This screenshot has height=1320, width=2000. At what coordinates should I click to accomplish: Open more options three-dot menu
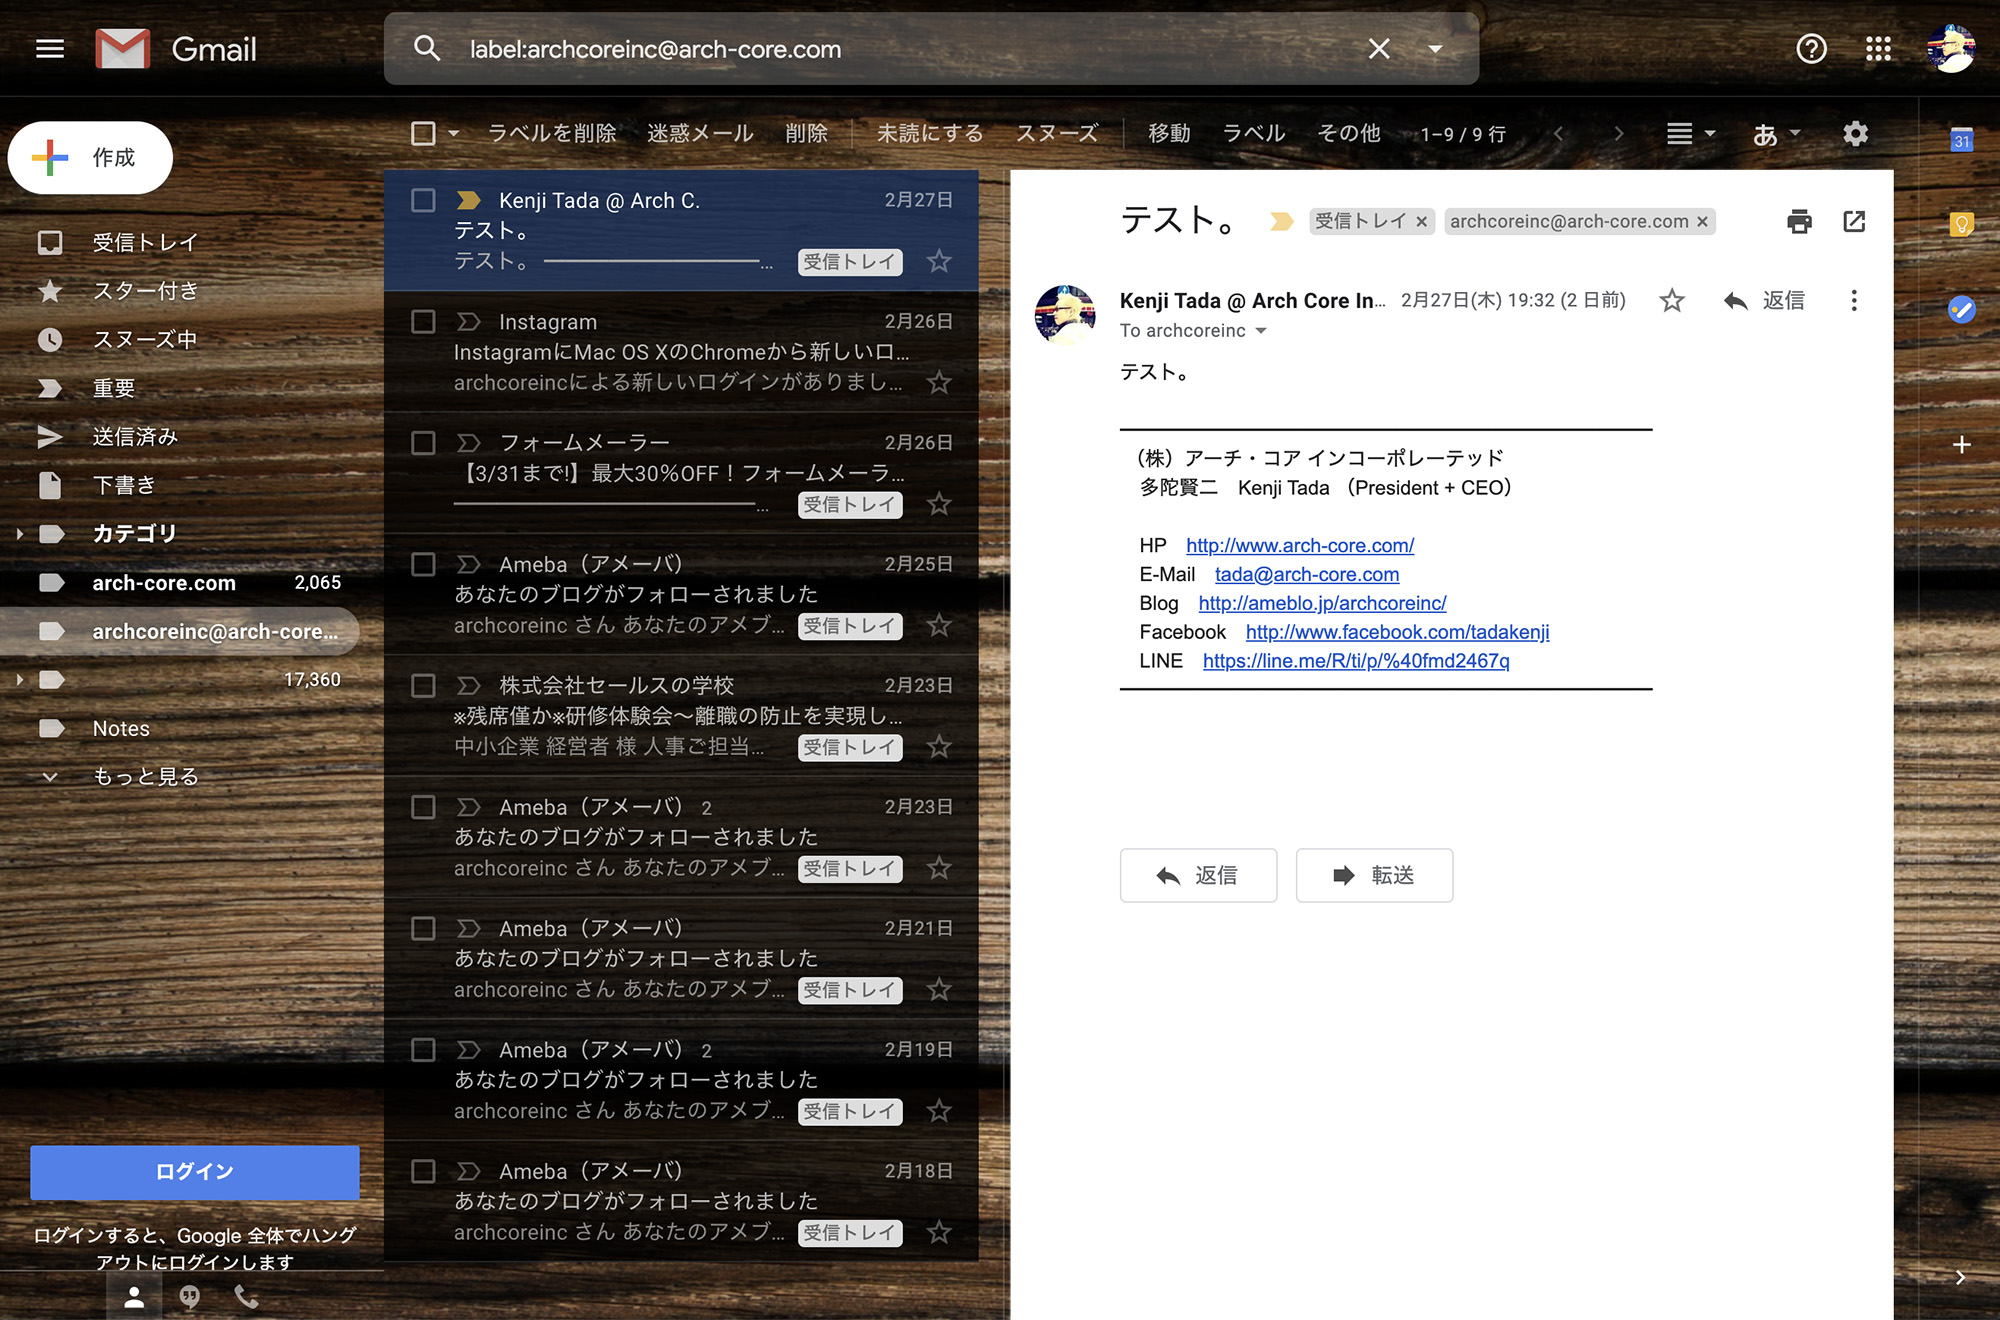coord(1853,301)
